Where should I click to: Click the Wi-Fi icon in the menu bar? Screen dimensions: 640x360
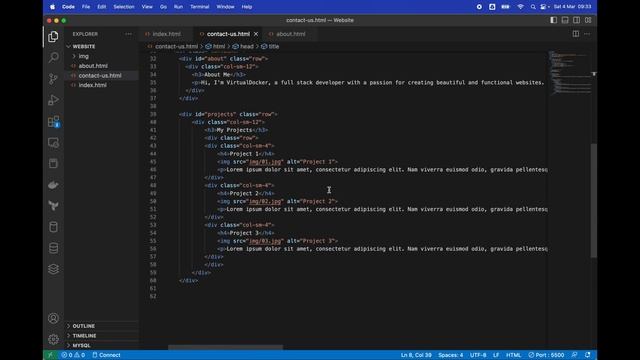pyautogui.click(x=520, y=7)
